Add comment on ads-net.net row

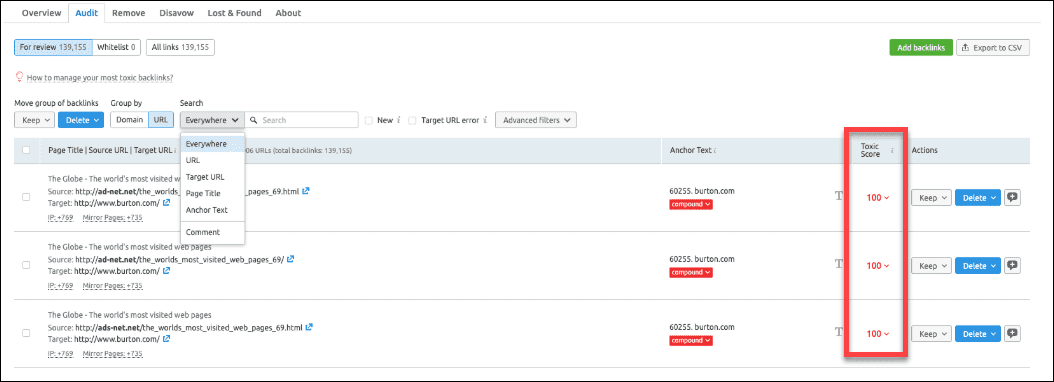pyautogui.click(x=1012, y=333)
